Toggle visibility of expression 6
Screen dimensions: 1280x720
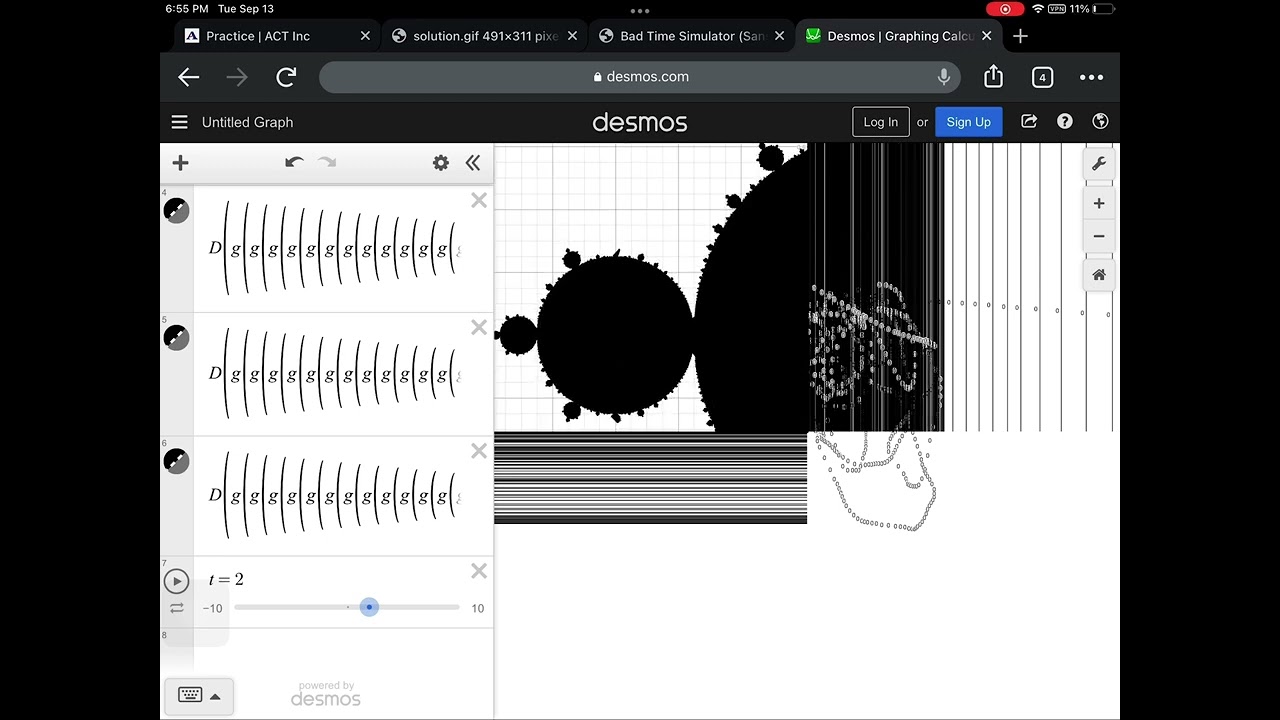pyautogui.click(x=176, y=461)
